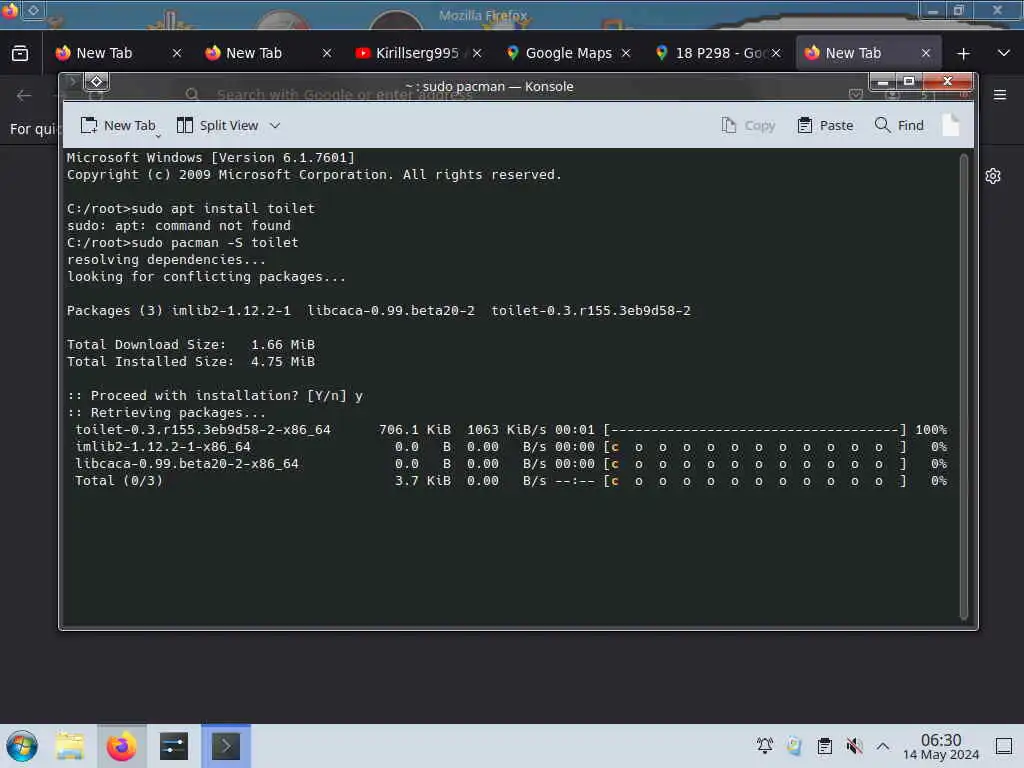This screenshot has height=768, width=1024.
Task: Click the Split View button in Konsole
Action: pyautogui.click(x=218, y=125)
